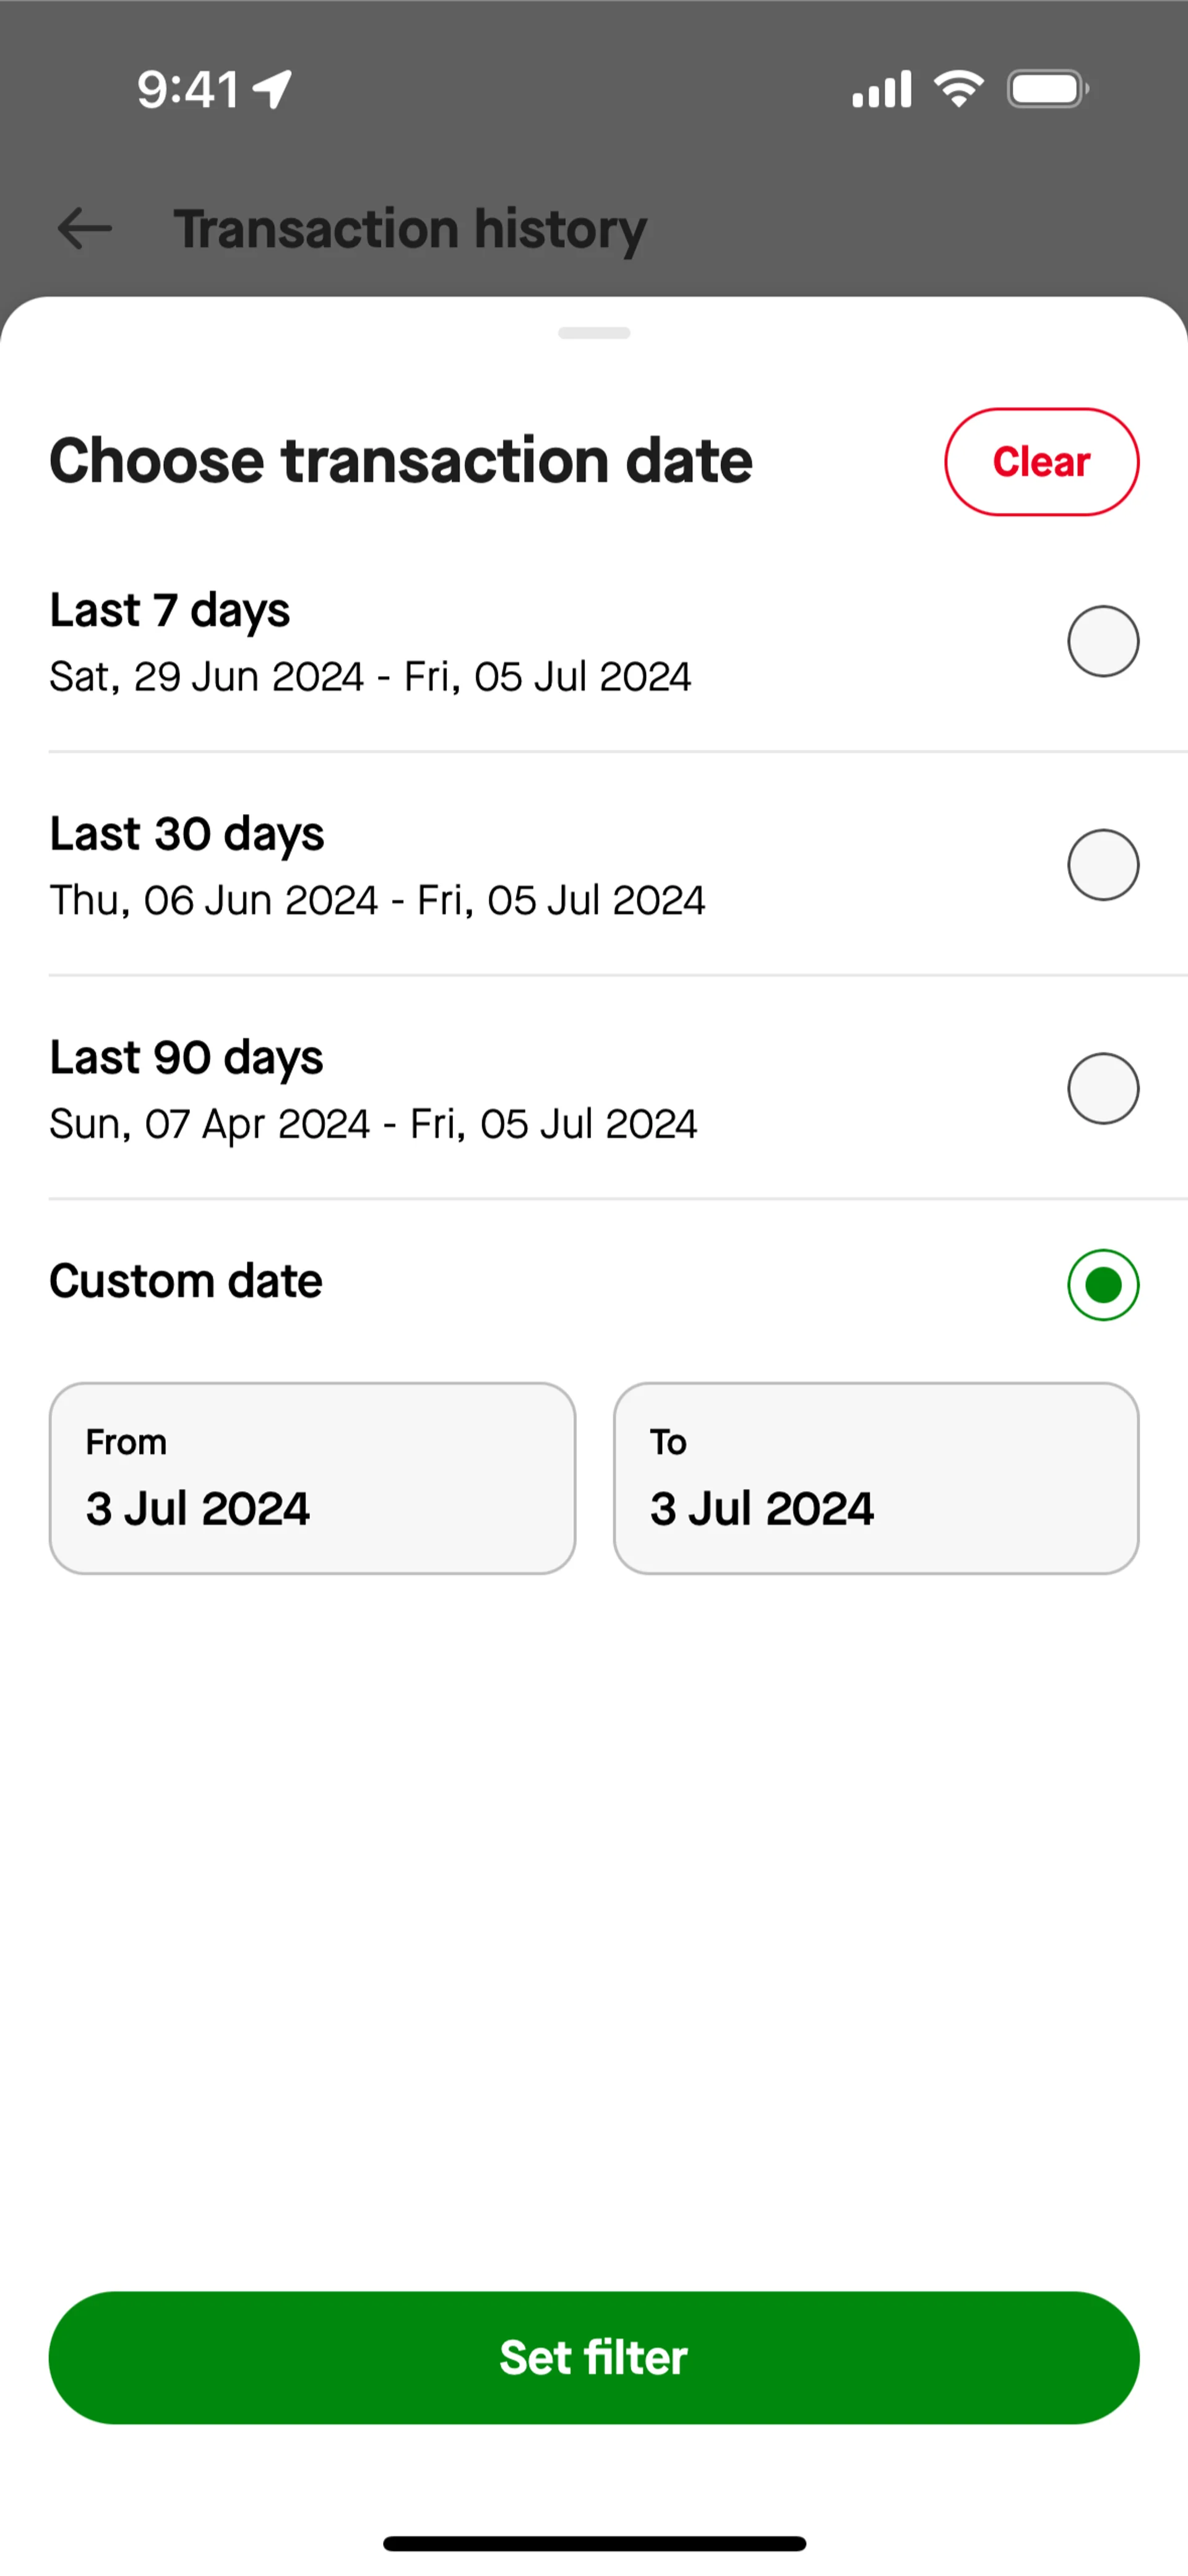
Task: Select the Last 30 days radio button
Action: click(1103, 865)
